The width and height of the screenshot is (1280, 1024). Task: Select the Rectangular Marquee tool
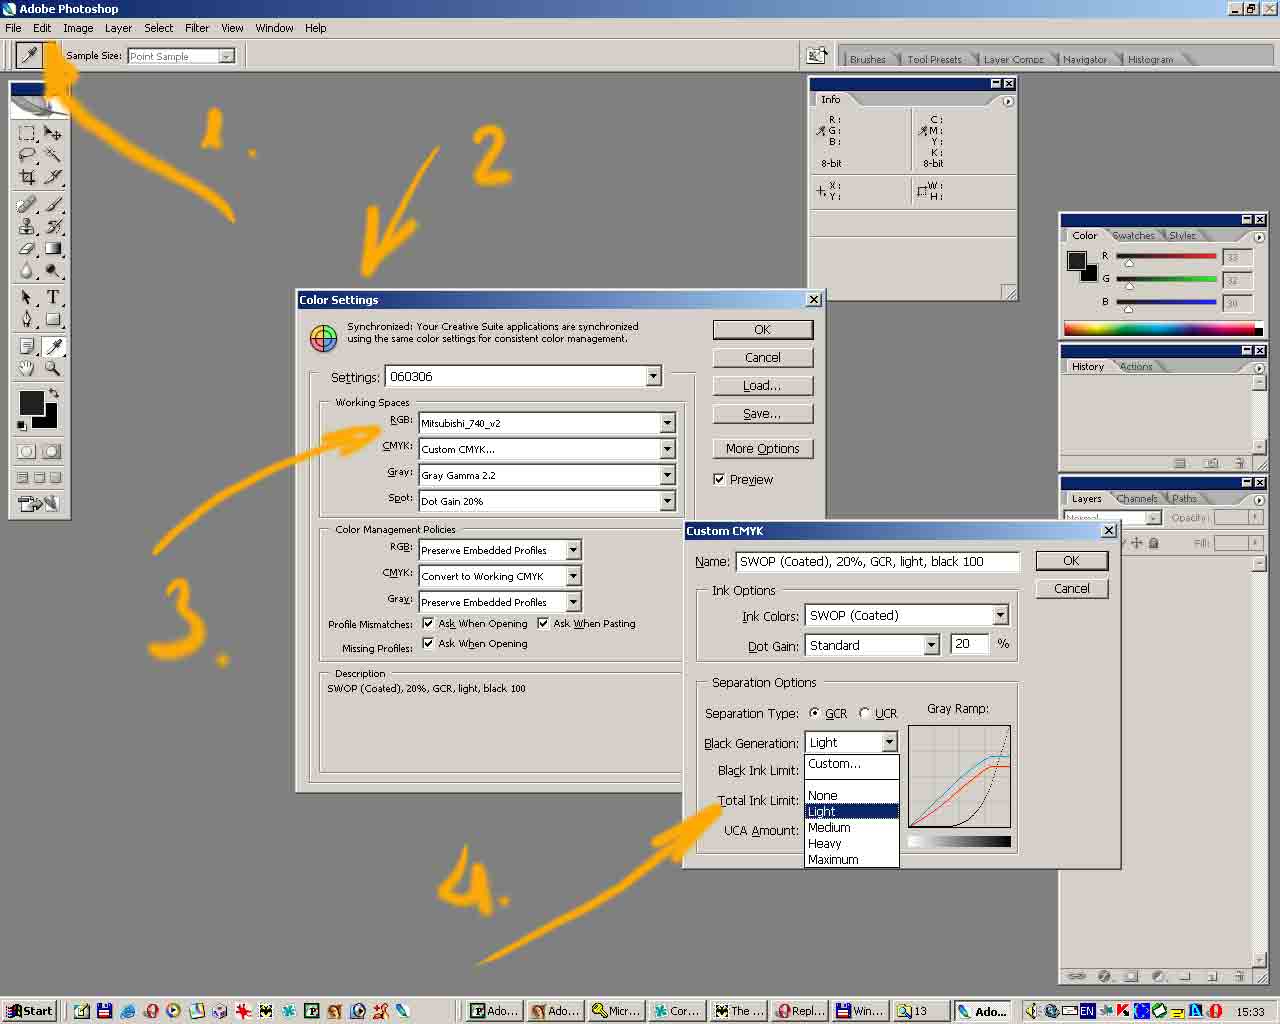pyautogui.click(x=27, y=133)
